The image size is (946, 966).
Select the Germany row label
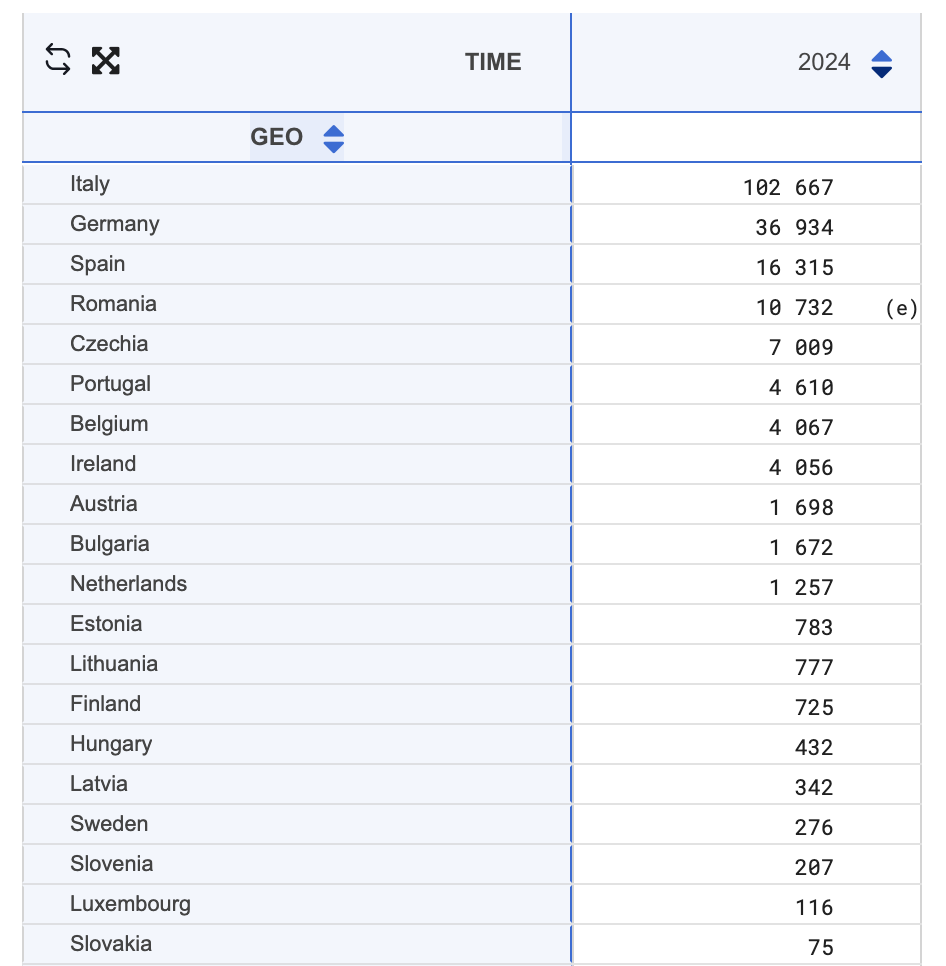point(115,224)
